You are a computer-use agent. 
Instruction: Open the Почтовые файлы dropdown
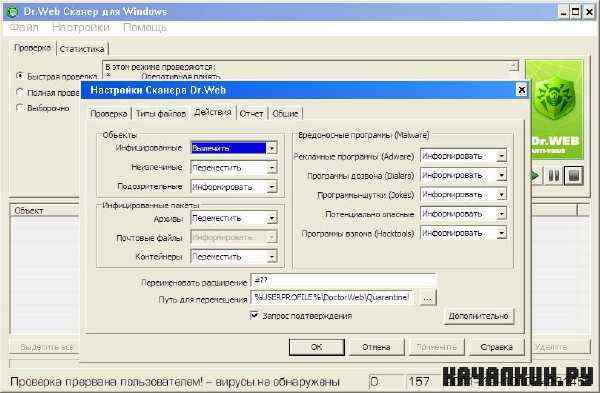(x=271, y=237)
